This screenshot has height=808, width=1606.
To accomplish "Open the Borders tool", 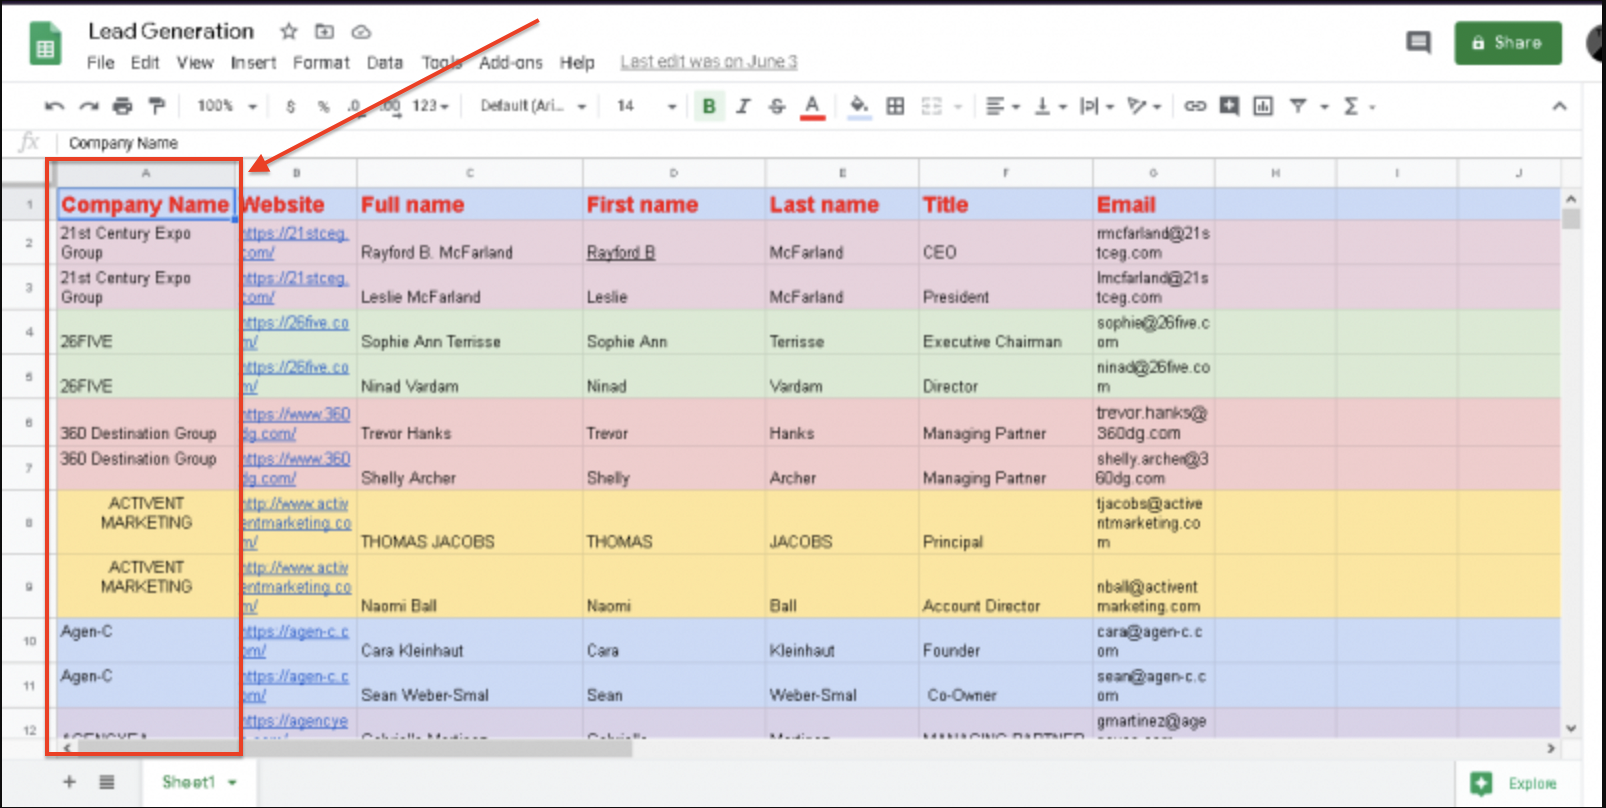I will point(896,106).
